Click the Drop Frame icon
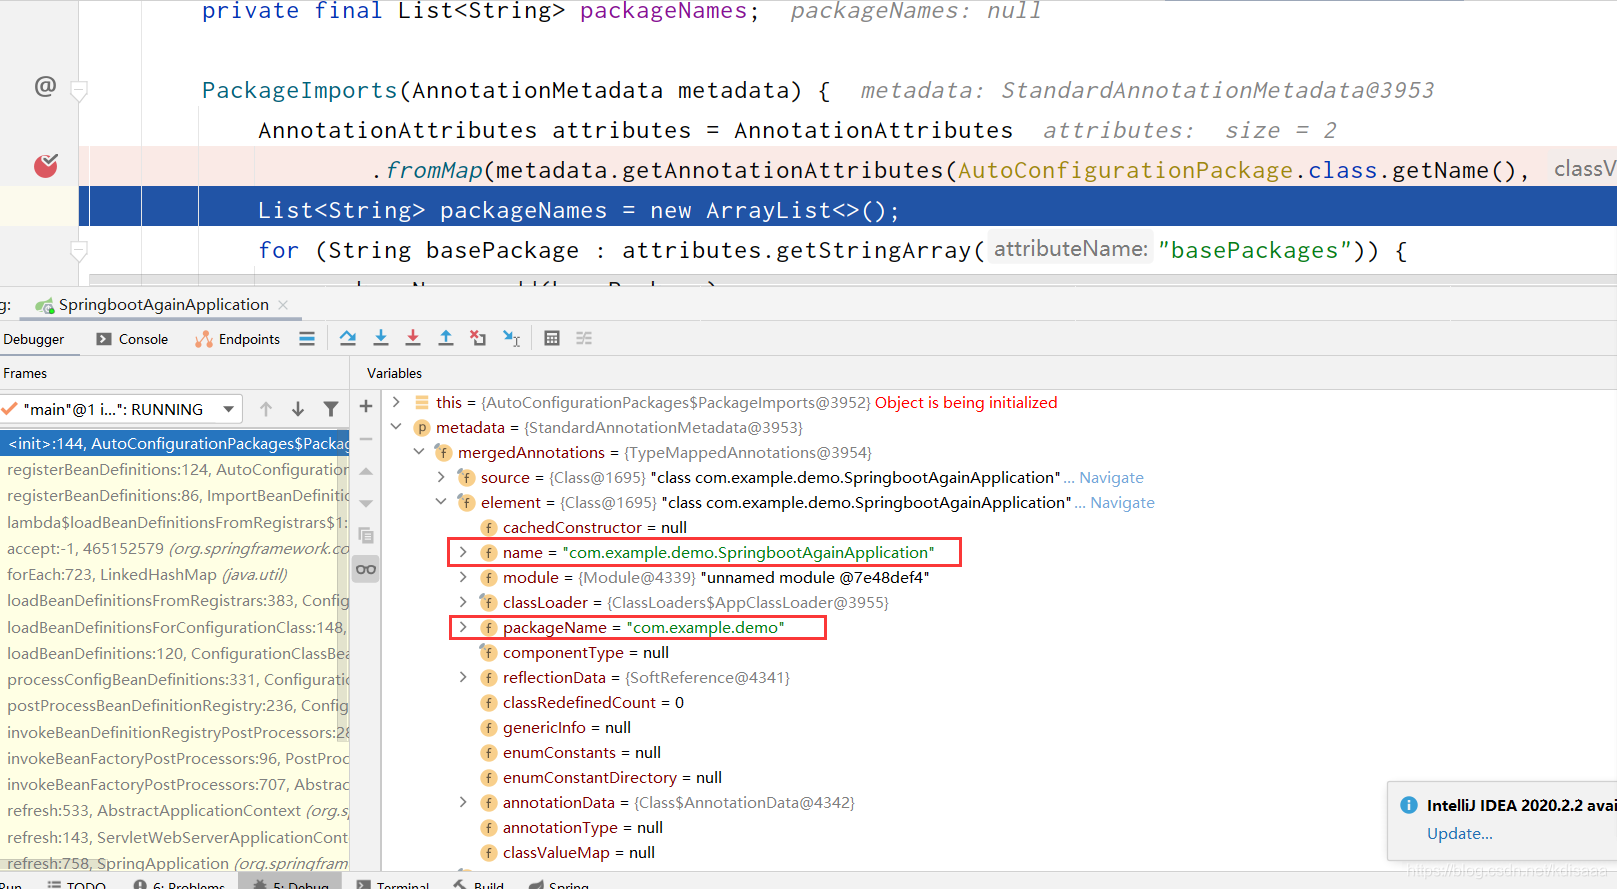Viewport: 1617px width, 889px height. coord(478,338)
